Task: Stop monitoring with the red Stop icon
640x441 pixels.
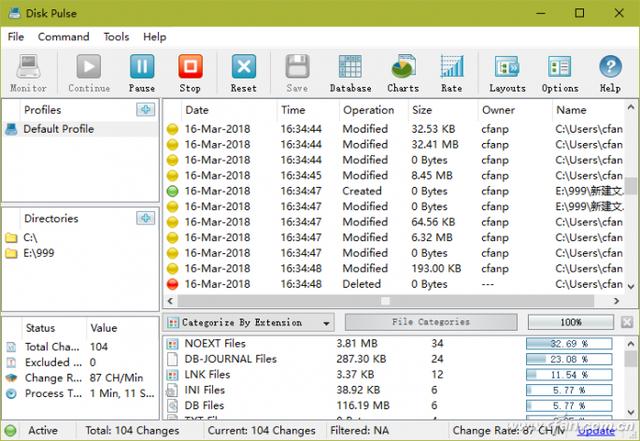Action: (190, 67)
